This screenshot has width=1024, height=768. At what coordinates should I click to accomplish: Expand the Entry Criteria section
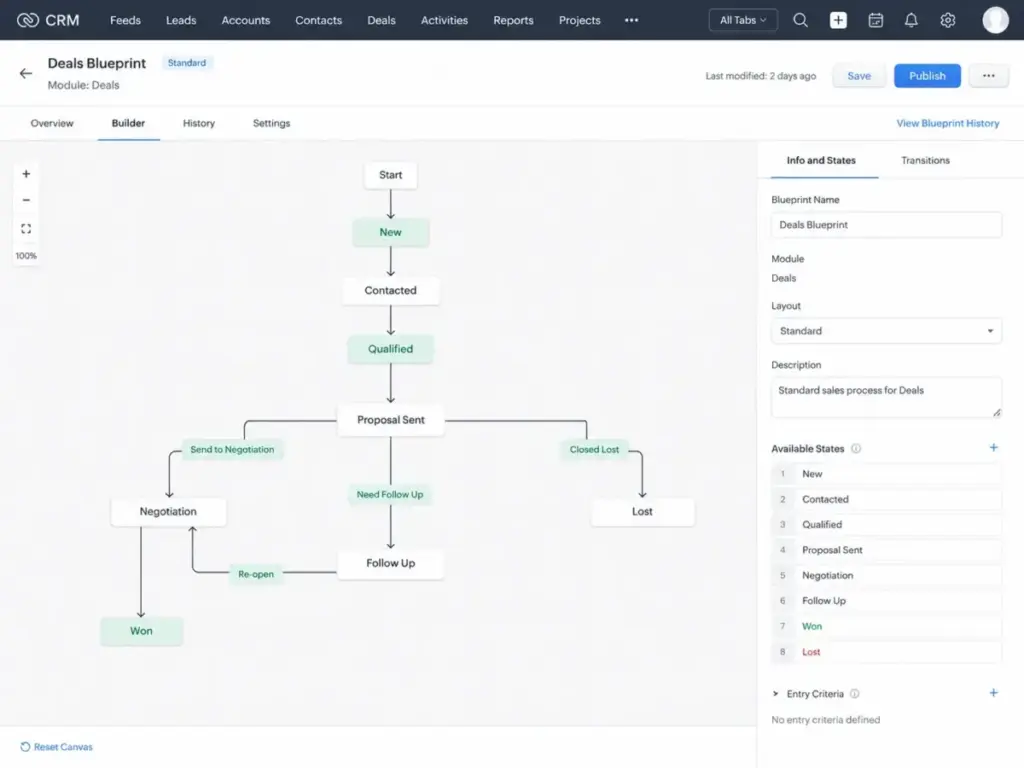[x=775, y=694]
